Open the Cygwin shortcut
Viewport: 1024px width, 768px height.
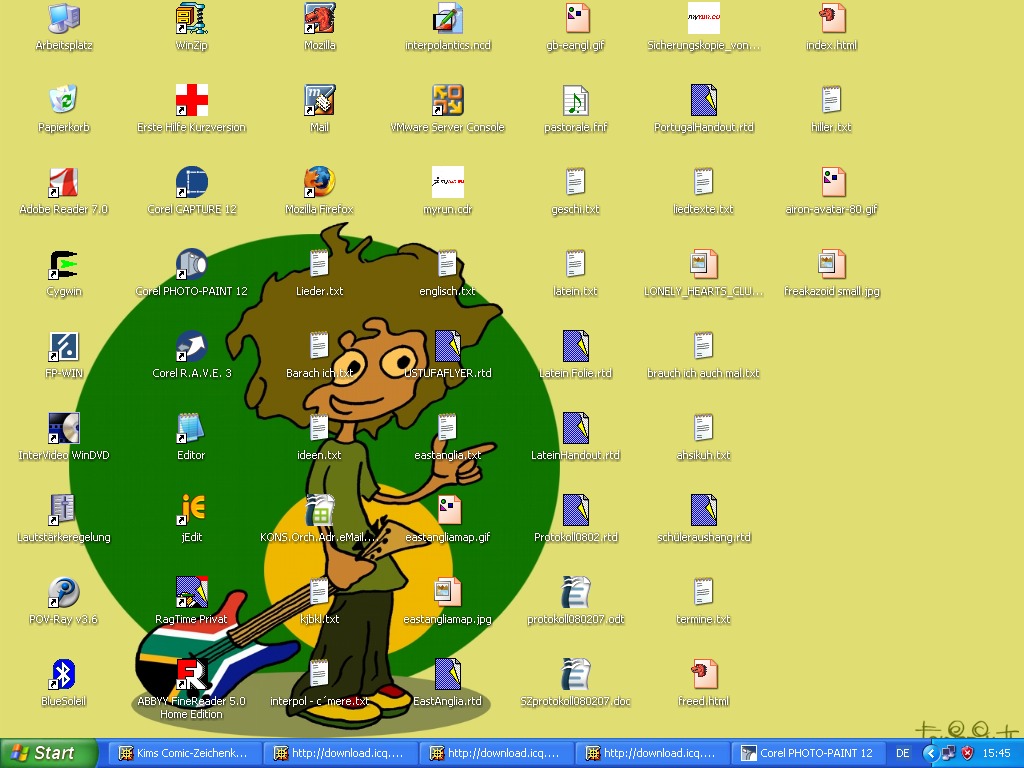click(x=63, y=265)
